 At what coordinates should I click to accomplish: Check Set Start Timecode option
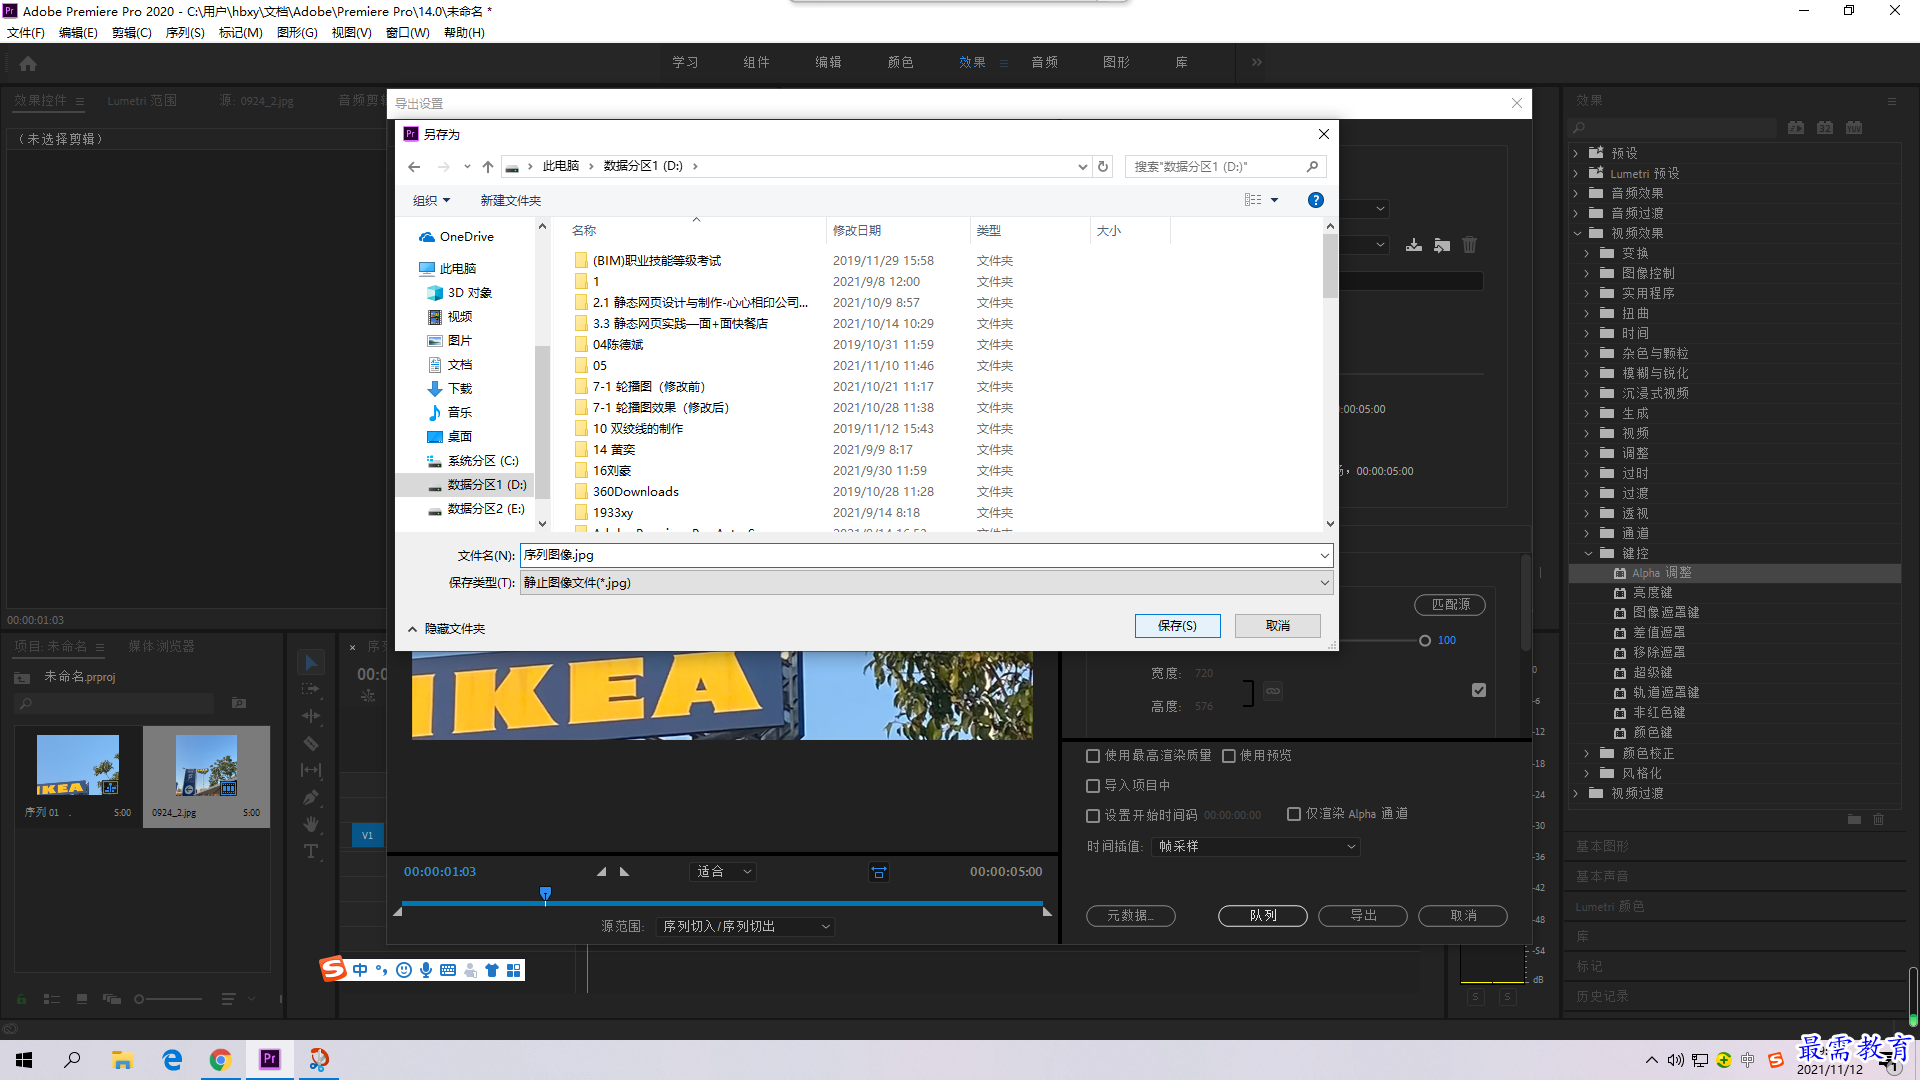coord(1093,816)
